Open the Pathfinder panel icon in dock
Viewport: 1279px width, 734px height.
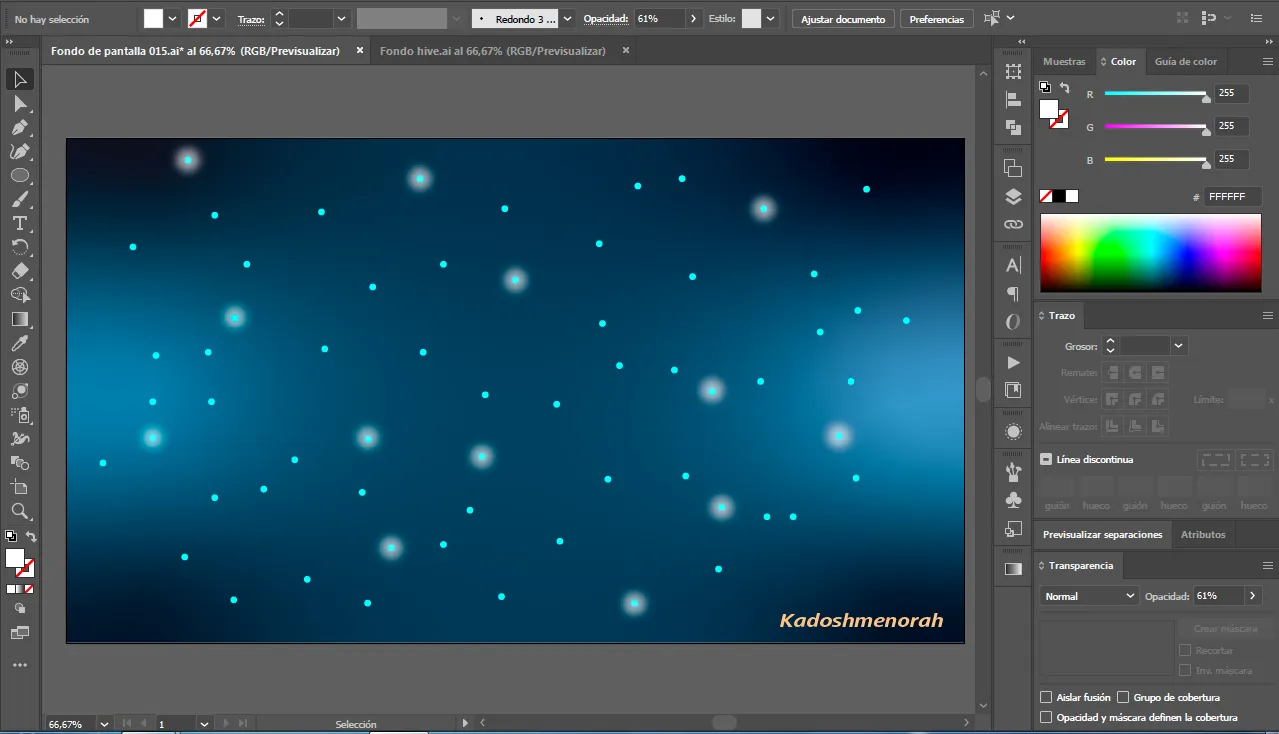tap(1013, 127)
